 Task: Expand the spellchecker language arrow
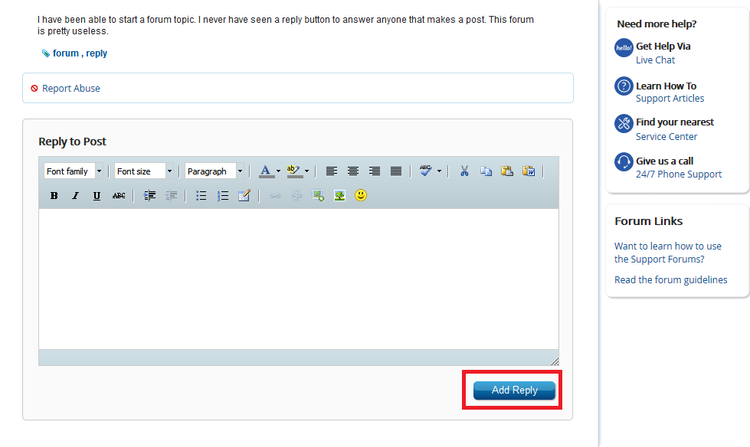point(439,171)
